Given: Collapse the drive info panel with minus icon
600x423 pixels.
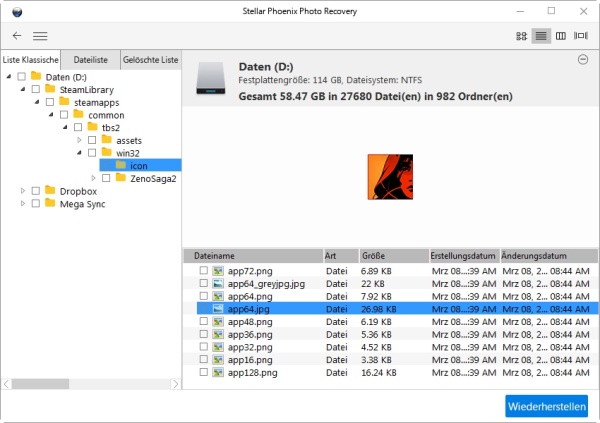Looking at the screenshot, I should pyautogui.click(x=583, y=60).
